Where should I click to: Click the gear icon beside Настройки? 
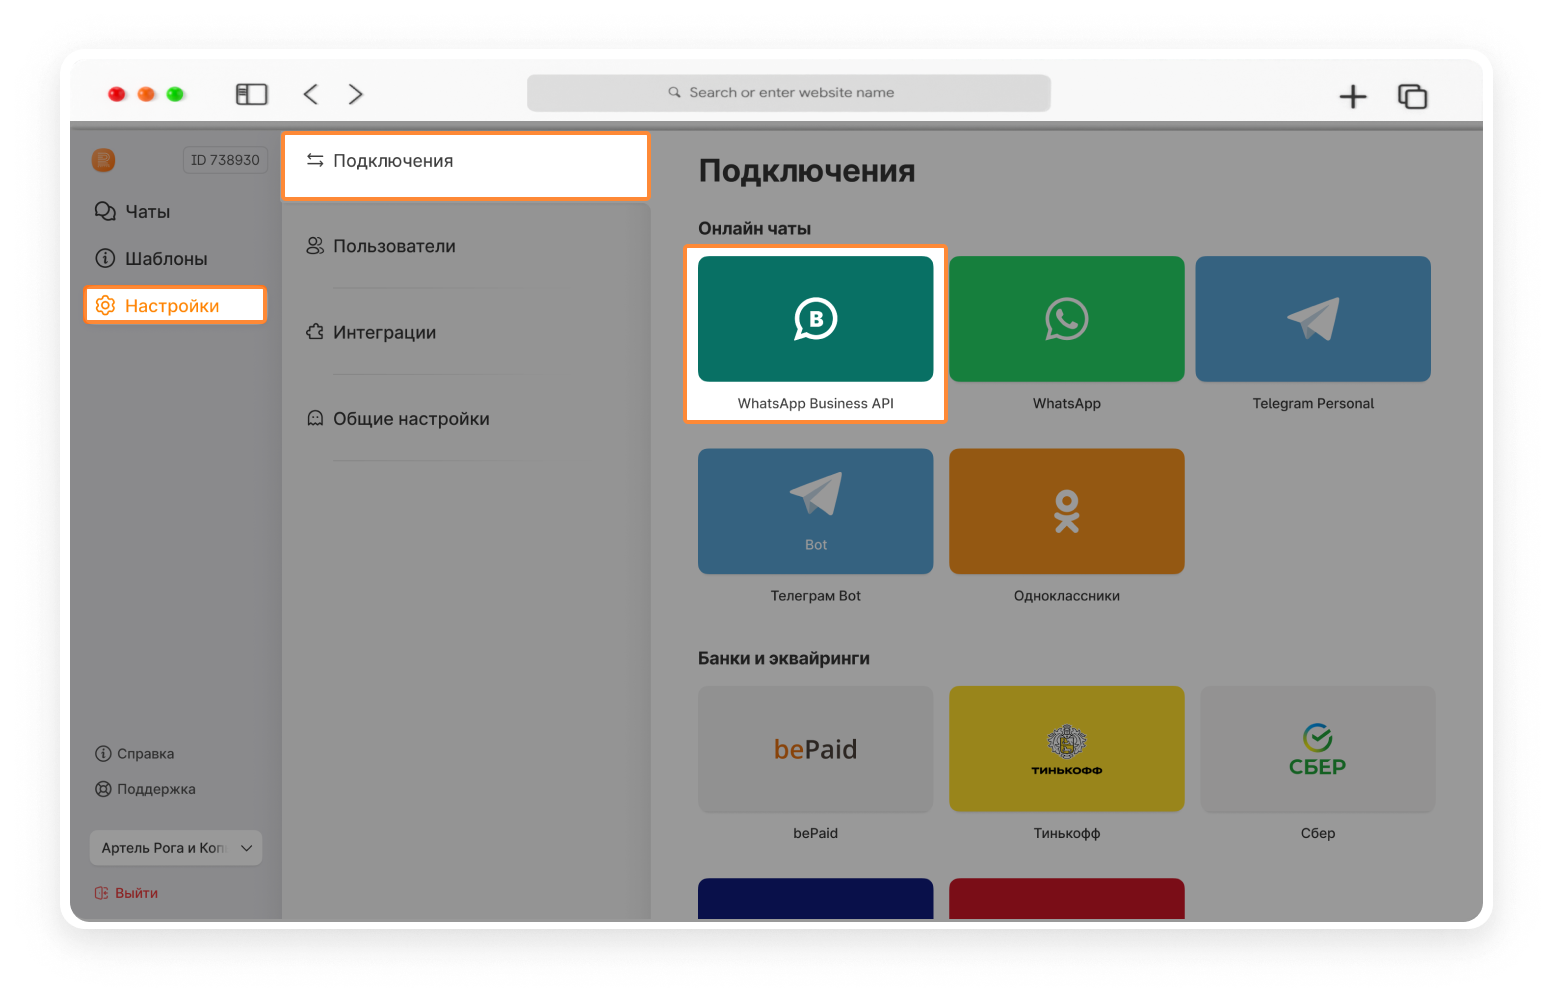tap(105, 305)
